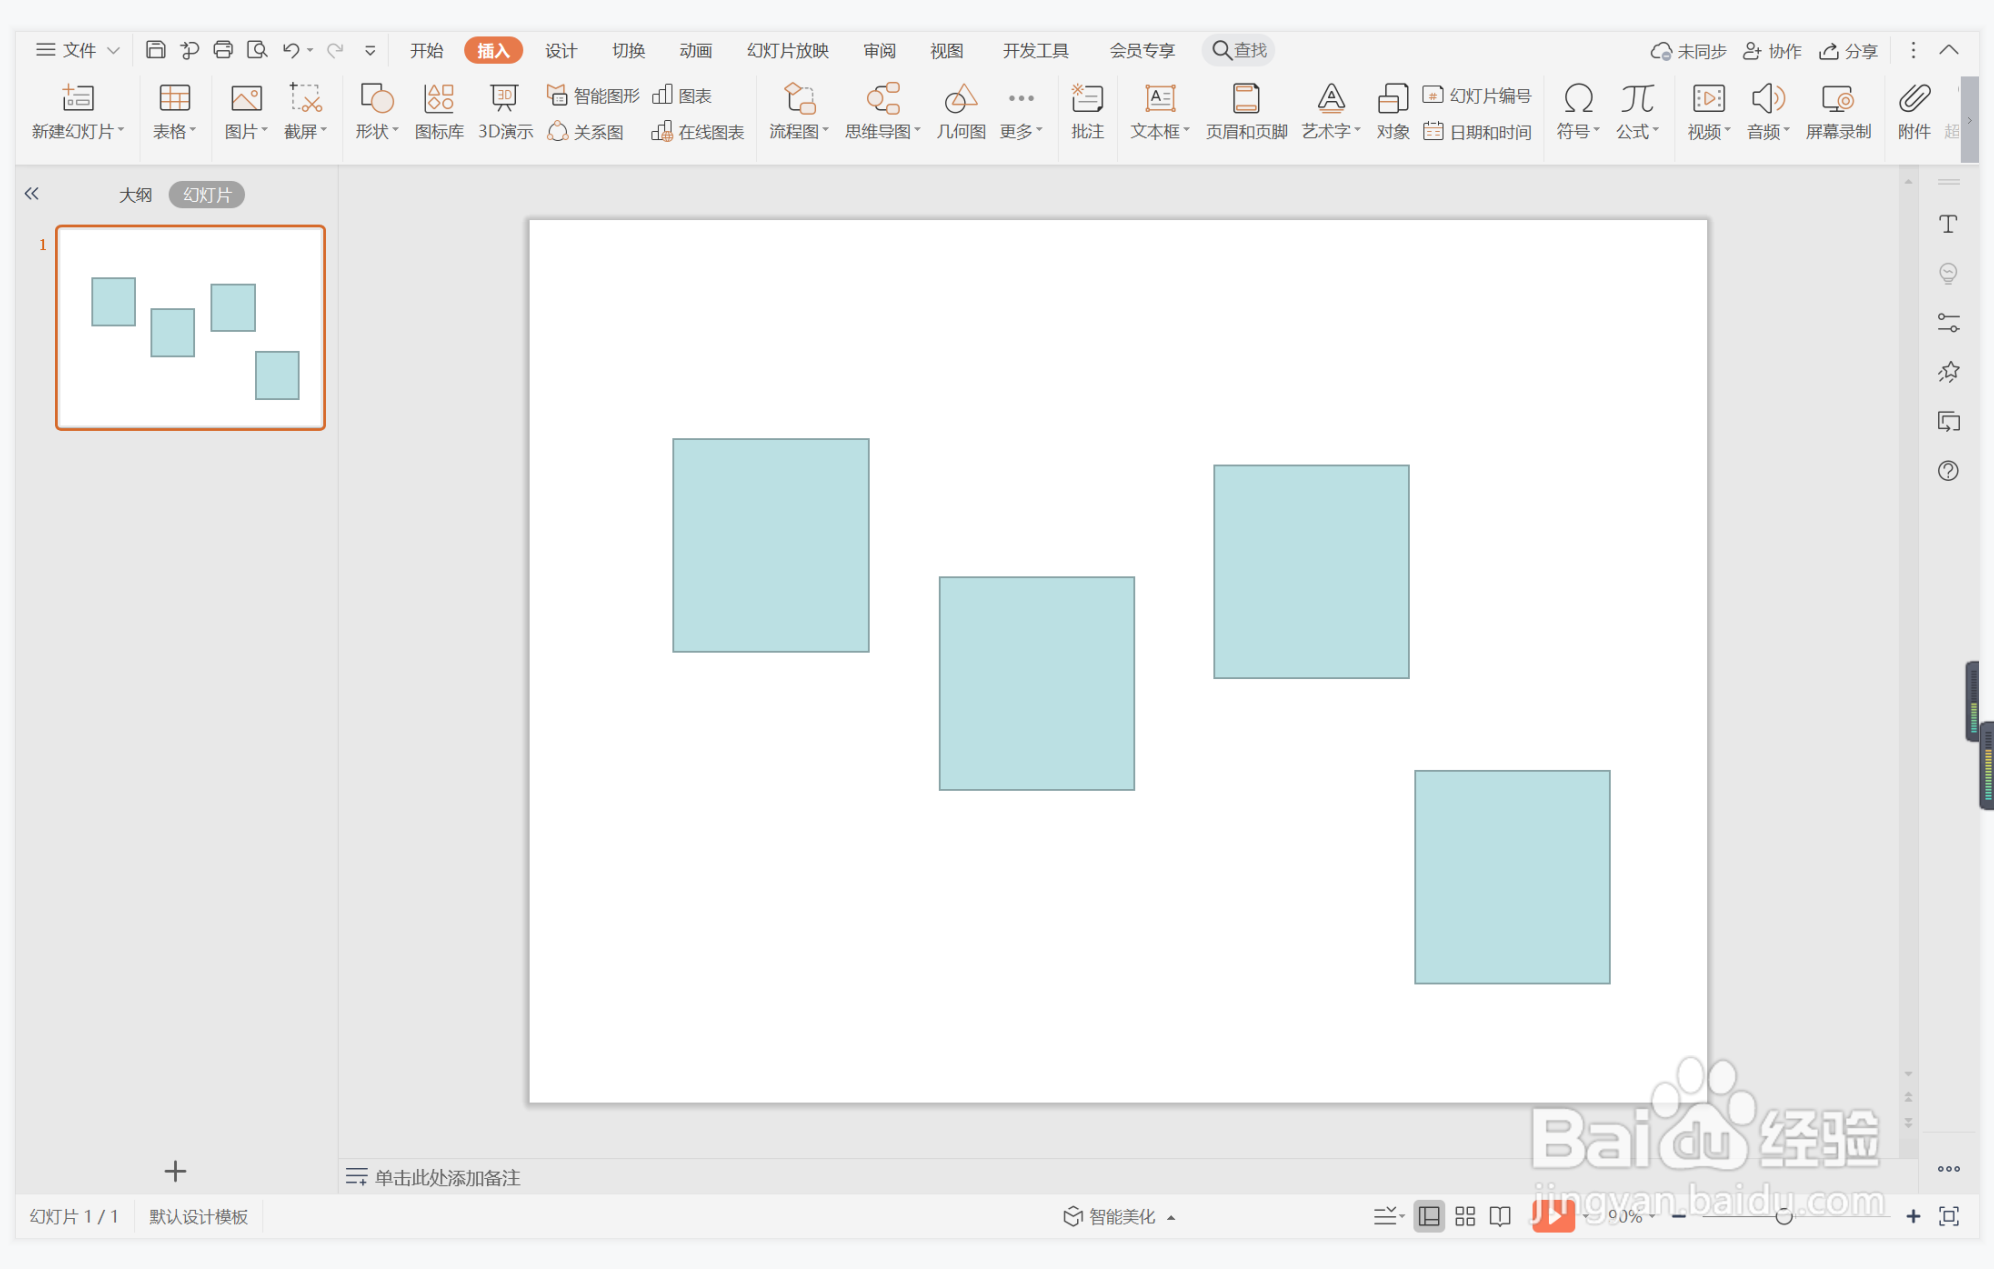Image resolution: width=1994 pixels, height=1269 pixels.
Task: Click the Share (分享) button
Action: coord(1849,50)
